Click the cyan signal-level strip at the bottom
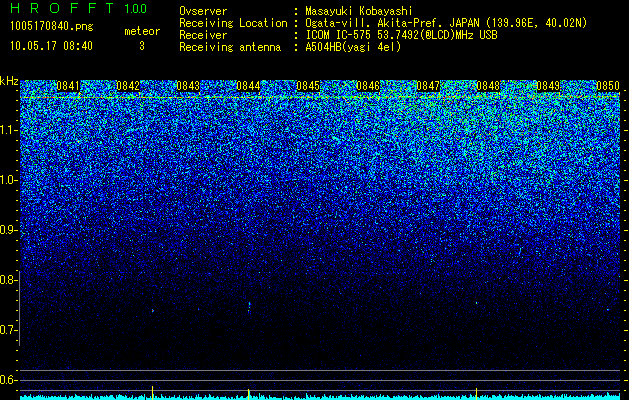This screenshot has width=629, height=400. pyautogui.click(x=320, y=397)
